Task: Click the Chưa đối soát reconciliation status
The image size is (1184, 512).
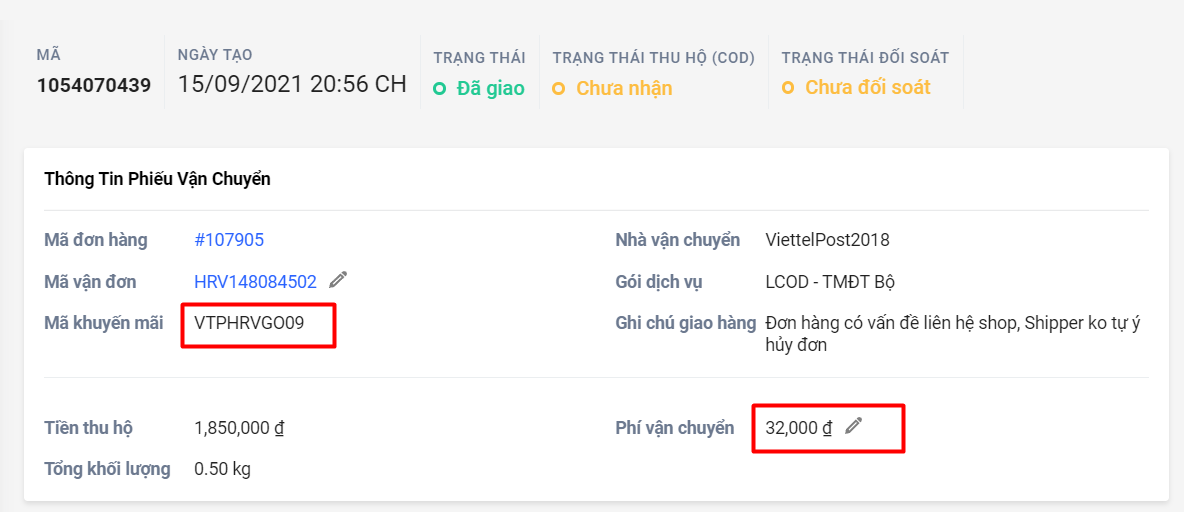Action: tap(867, 87)
